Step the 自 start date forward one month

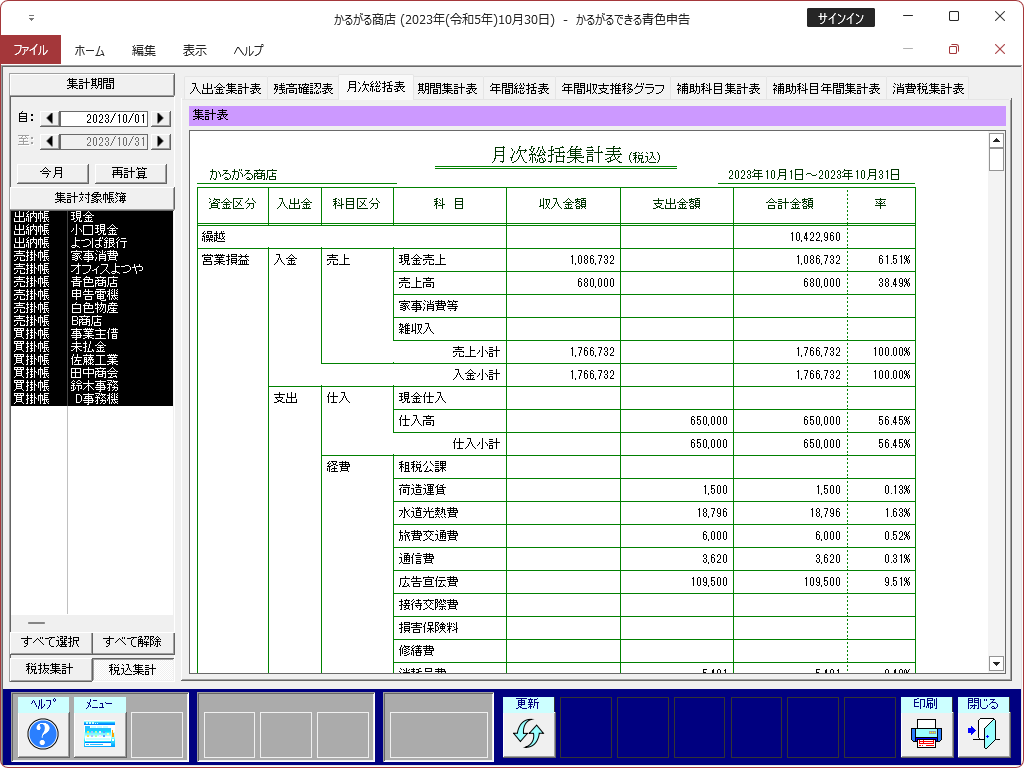[x=161, y=118]
